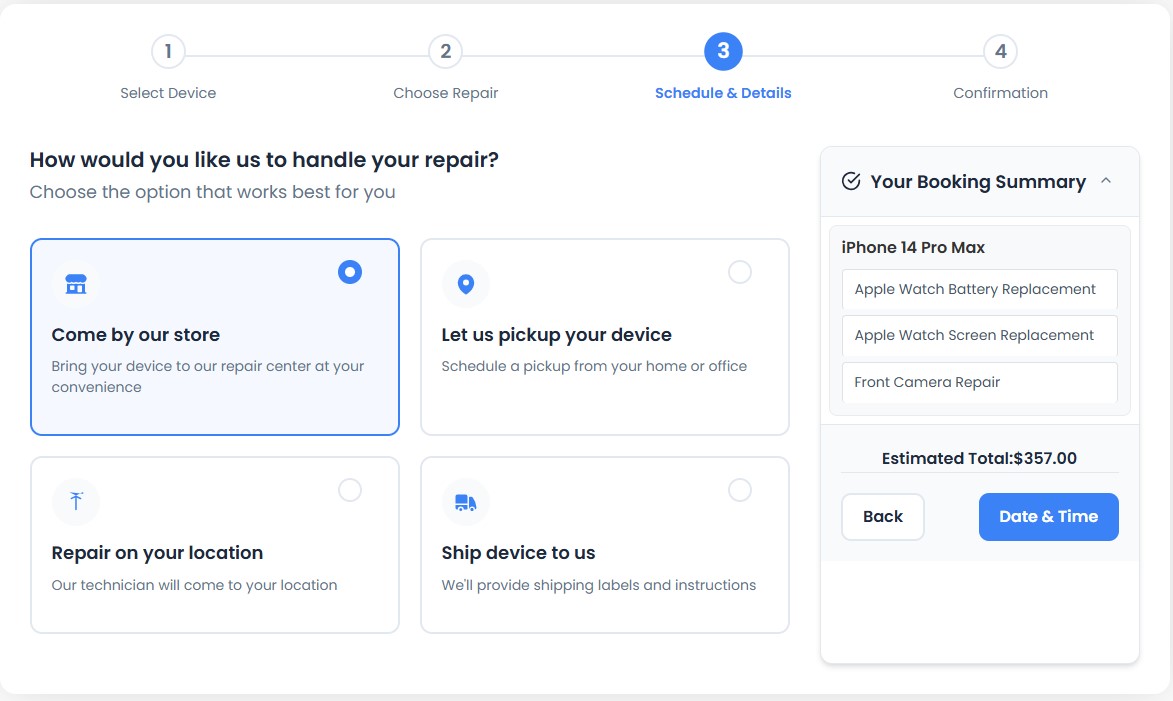
Task: Choose the Let us pickup your device title
Action: 556,334
